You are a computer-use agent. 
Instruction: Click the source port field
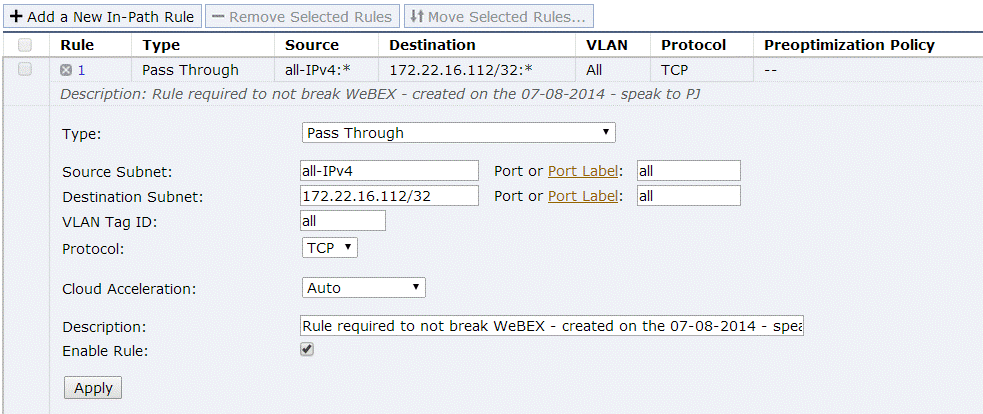click(688, 171)
